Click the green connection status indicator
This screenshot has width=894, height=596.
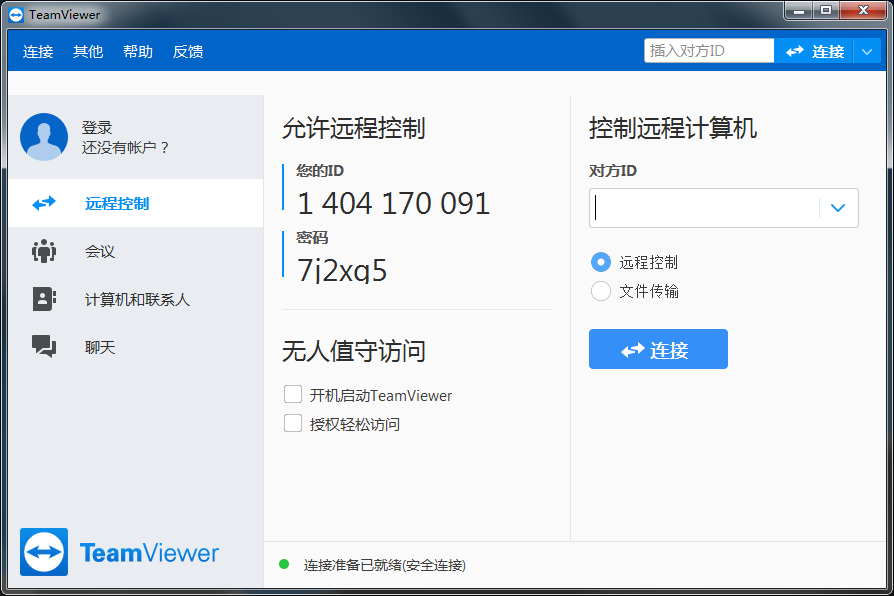coord(284,565)
